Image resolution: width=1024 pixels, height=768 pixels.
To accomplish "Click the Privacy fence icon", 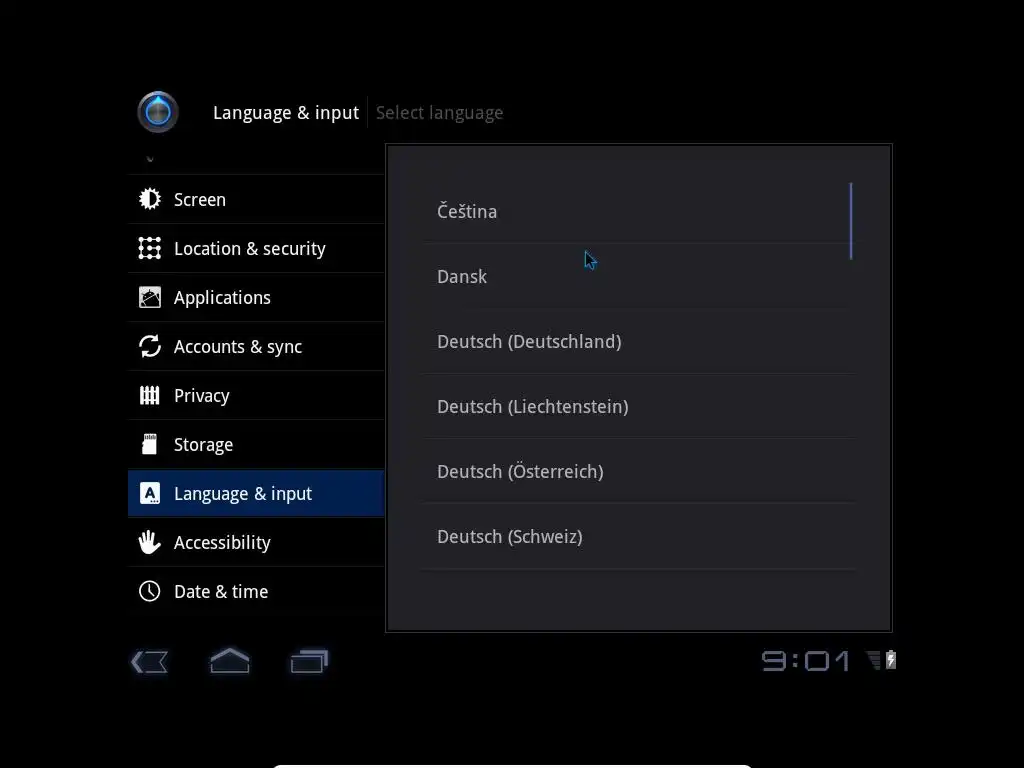I will tap(150, 395).
